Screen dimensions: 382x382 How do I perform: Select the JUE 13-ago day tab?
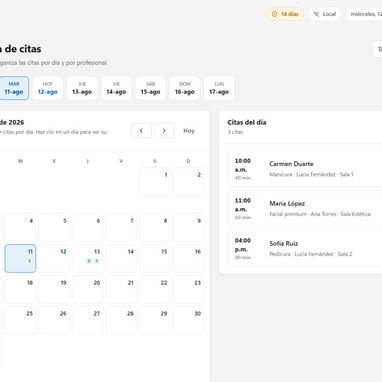82,88
